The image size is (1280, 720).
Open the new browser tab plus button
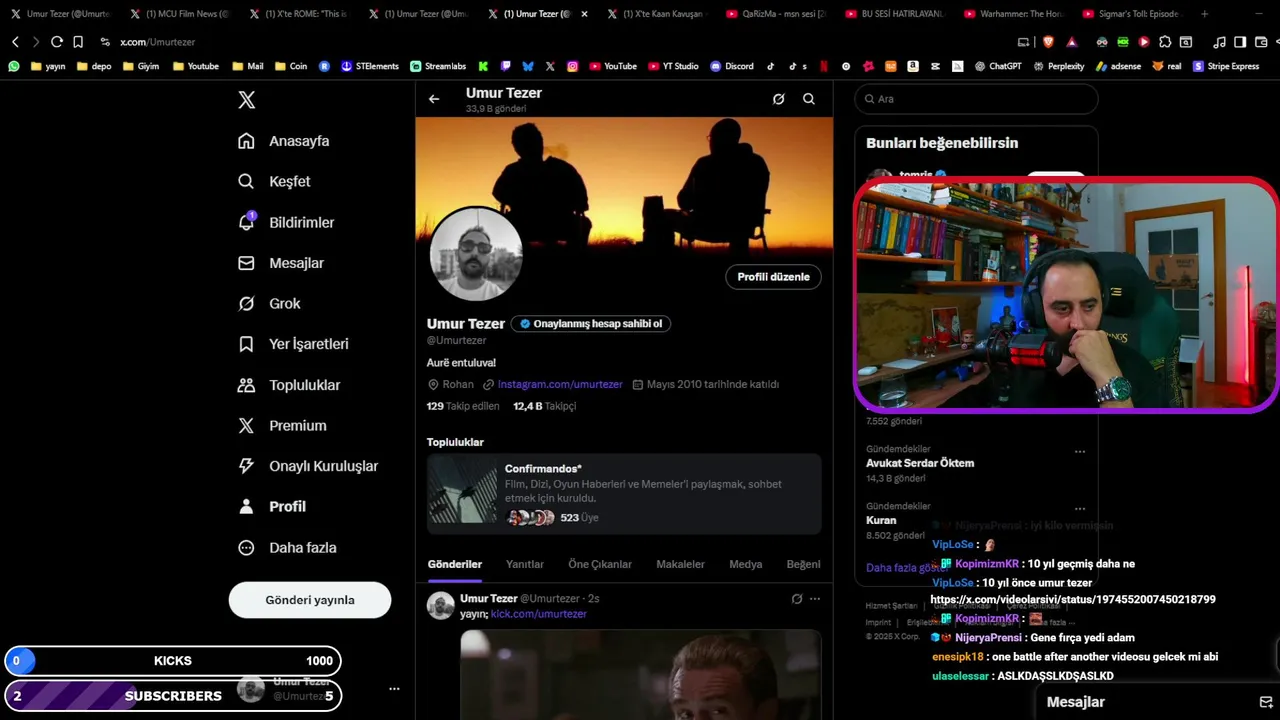1204,14
